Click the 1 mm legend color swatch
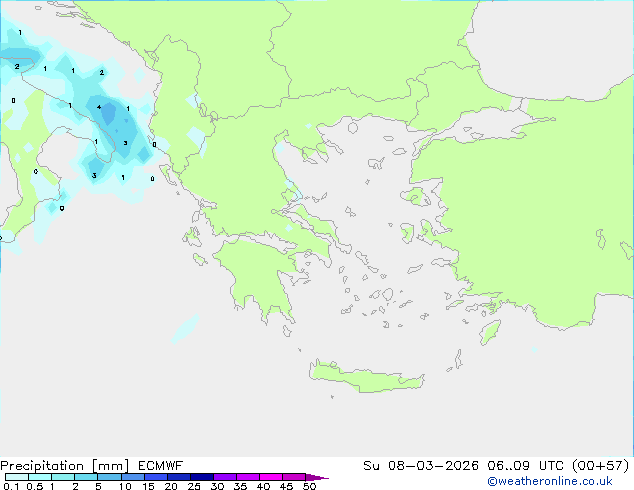 63,477
